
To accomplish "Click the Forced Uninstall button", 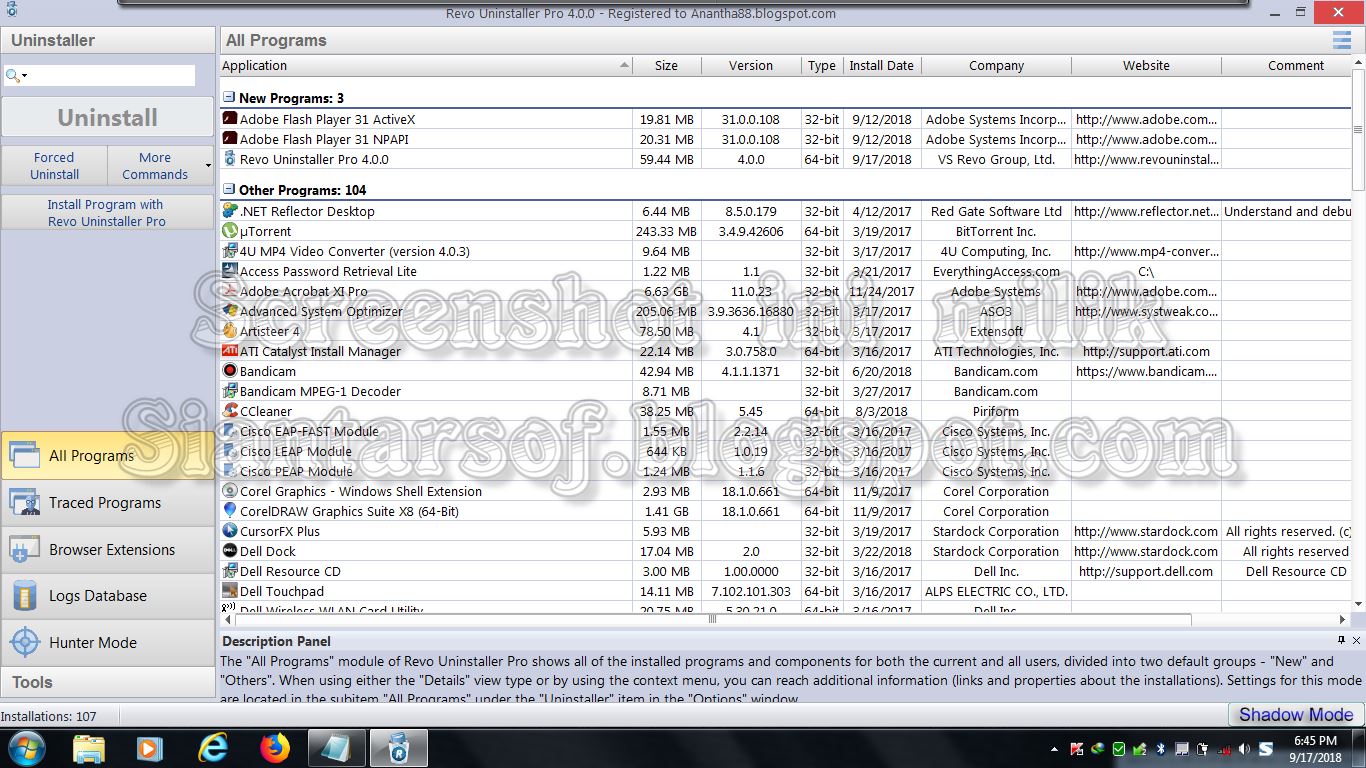I will point(54,166).
